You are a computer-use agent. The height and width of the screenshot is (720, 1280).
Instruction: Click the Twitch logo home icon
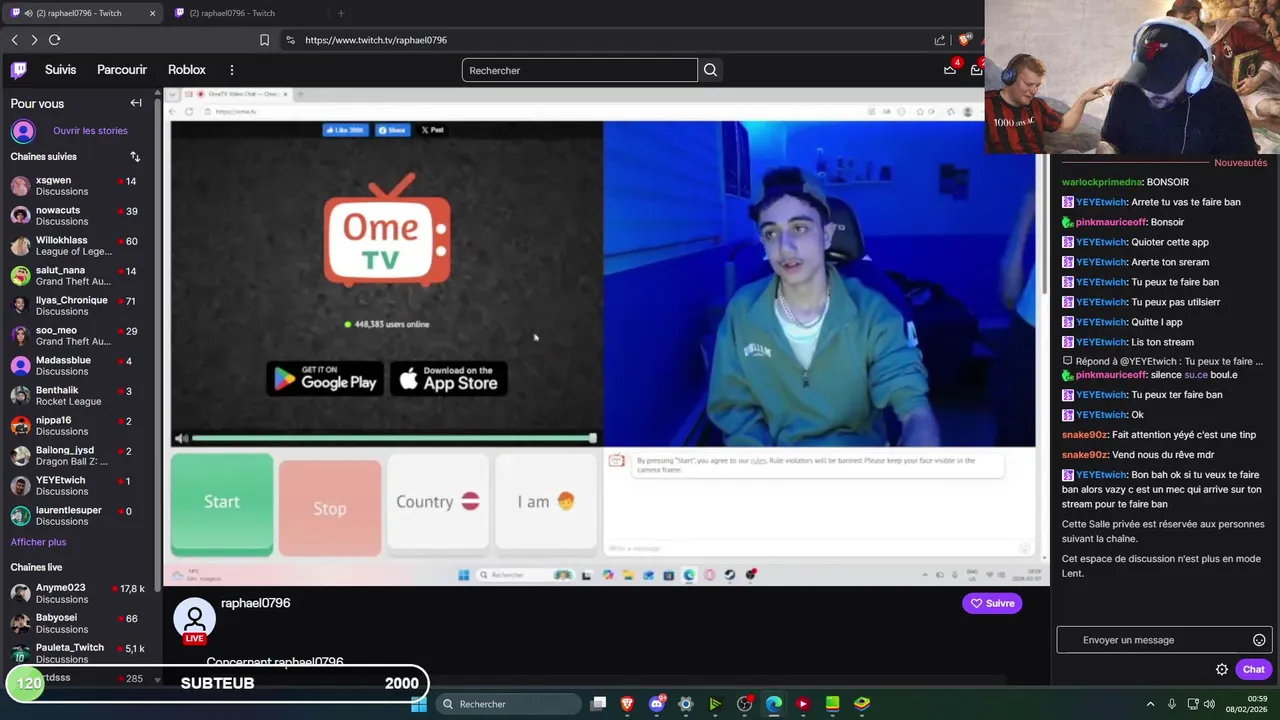pos(19,70)
